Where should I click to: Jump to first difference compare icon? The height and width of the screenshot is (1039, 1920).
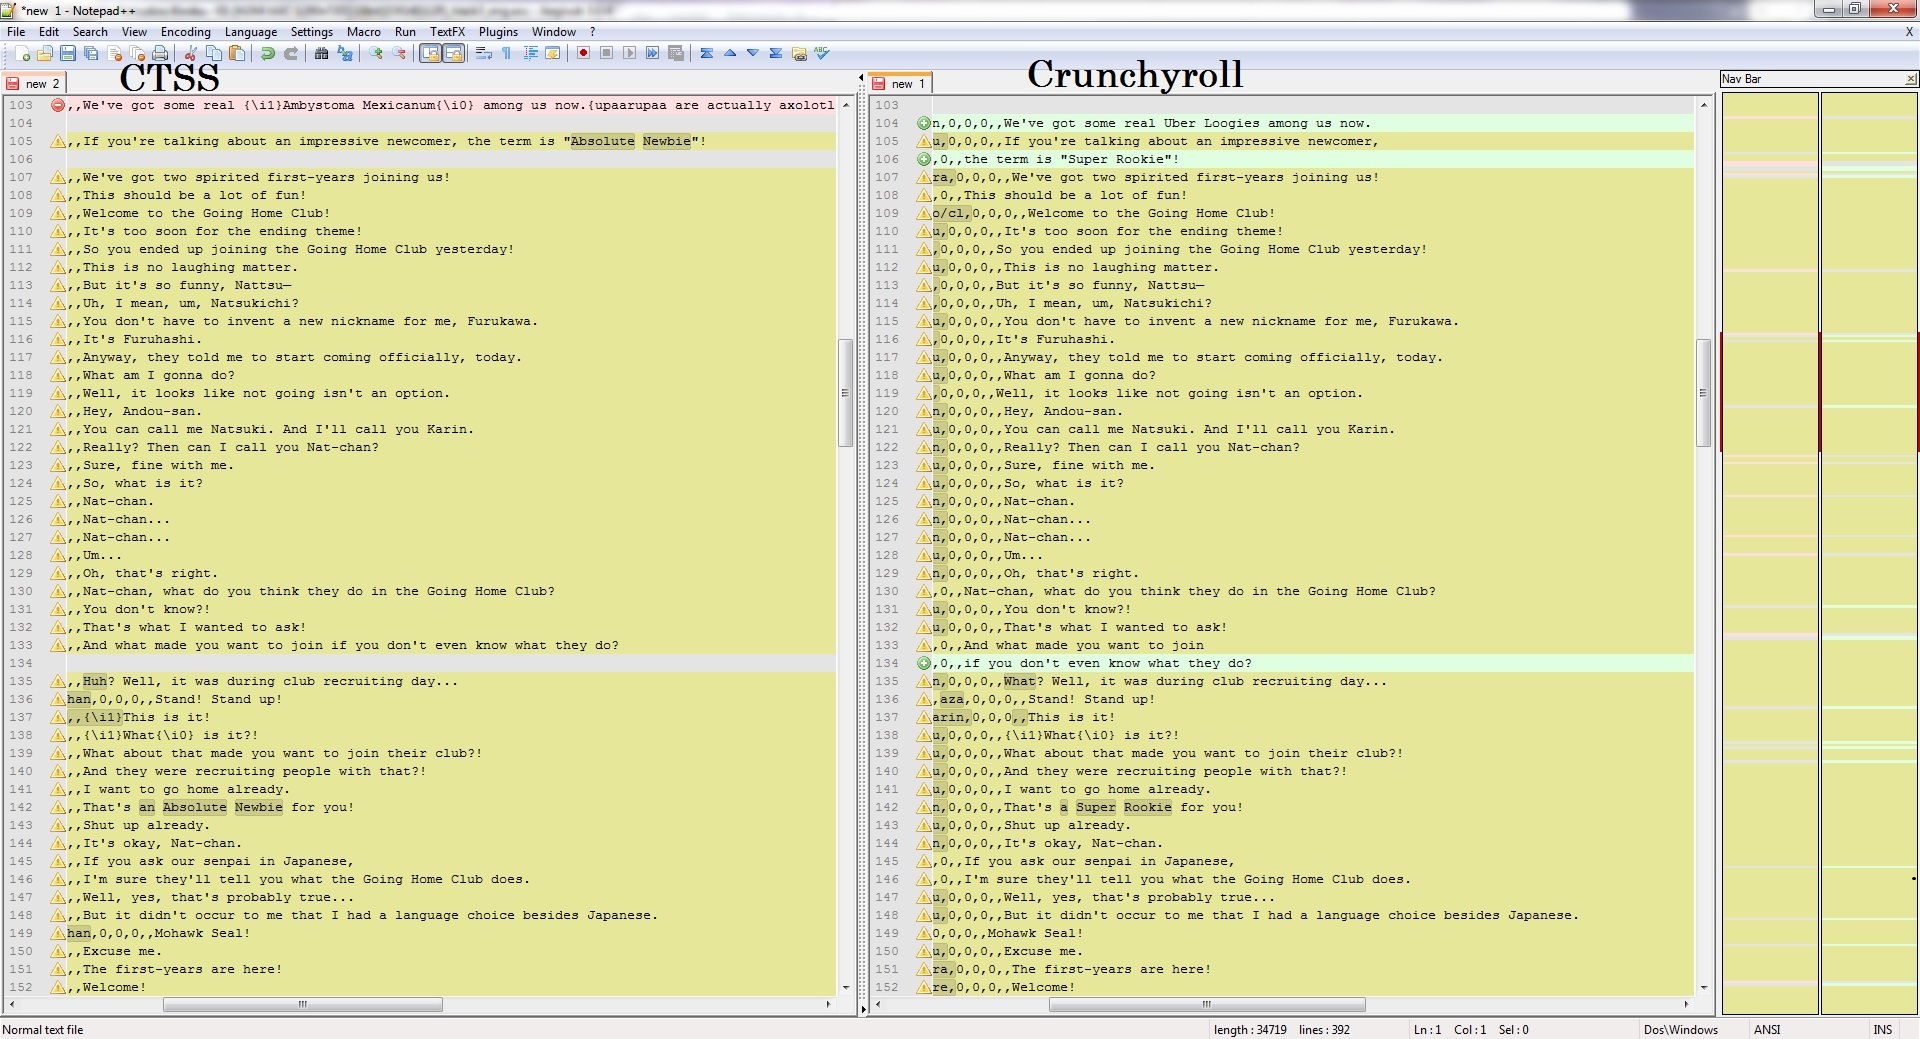(707, 53)
